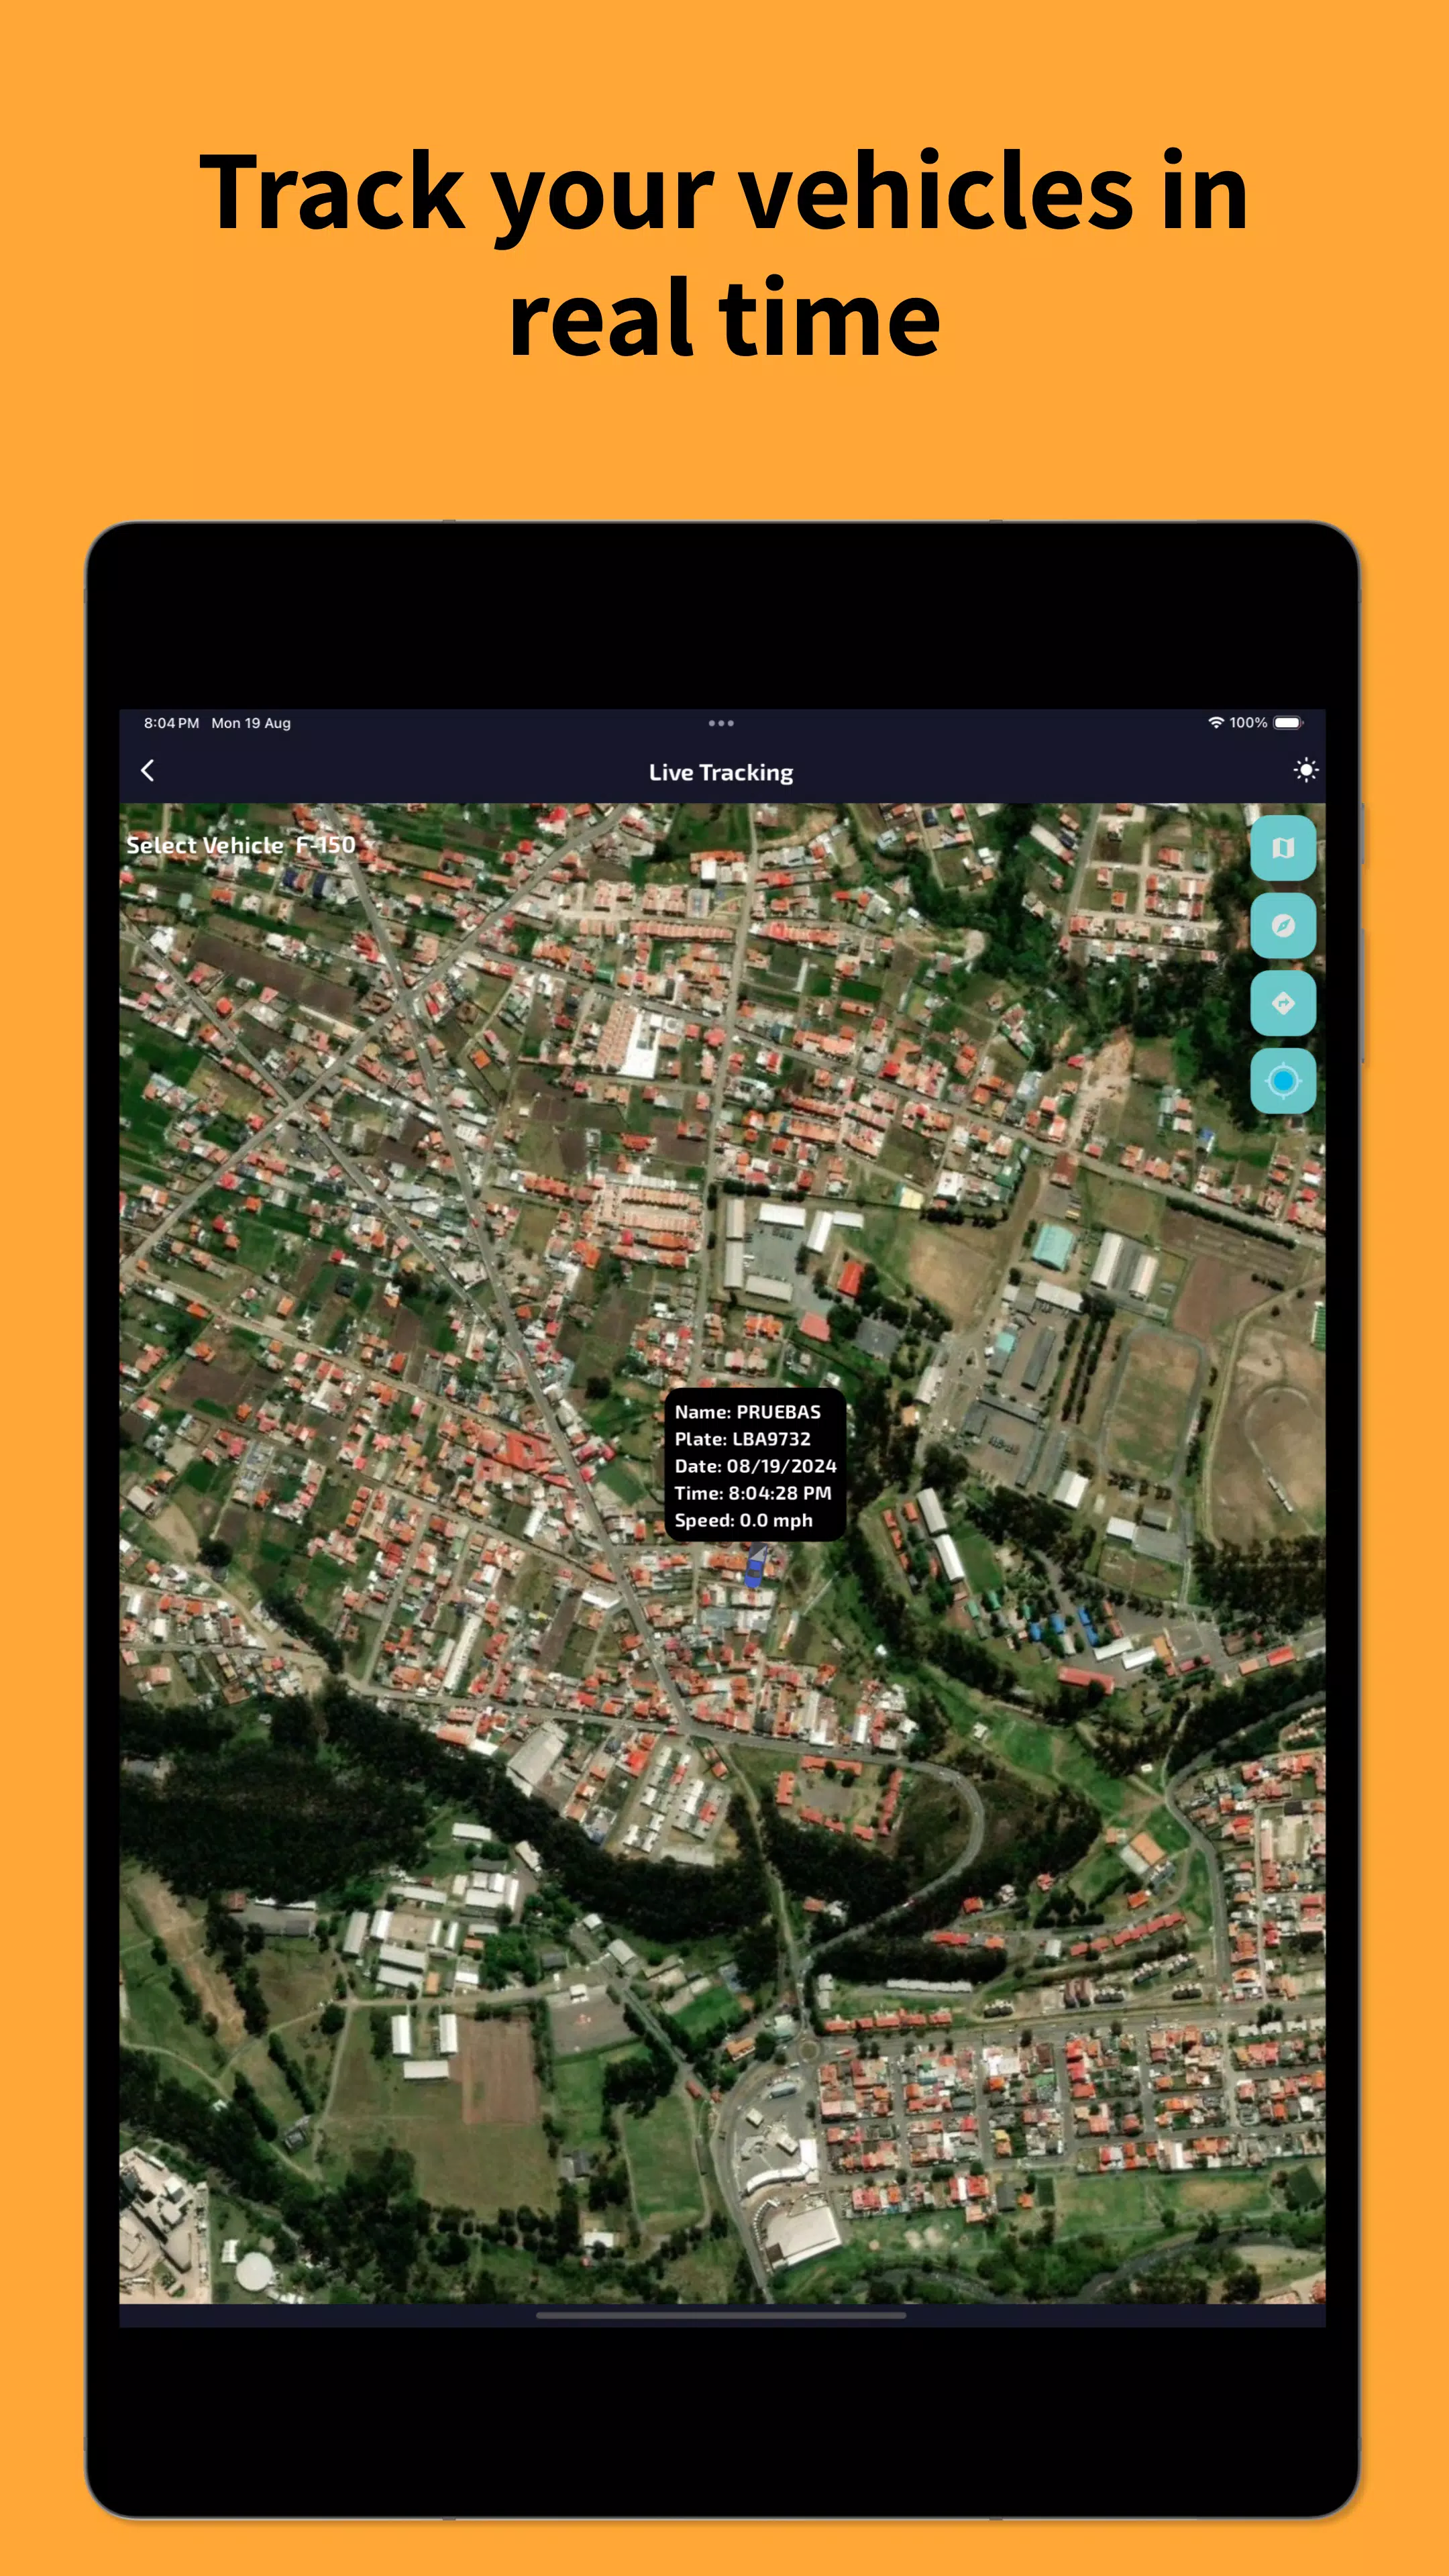Go back using the left chevron
This screenshot has width=1449, height=2576.
[x=148, y=770]
